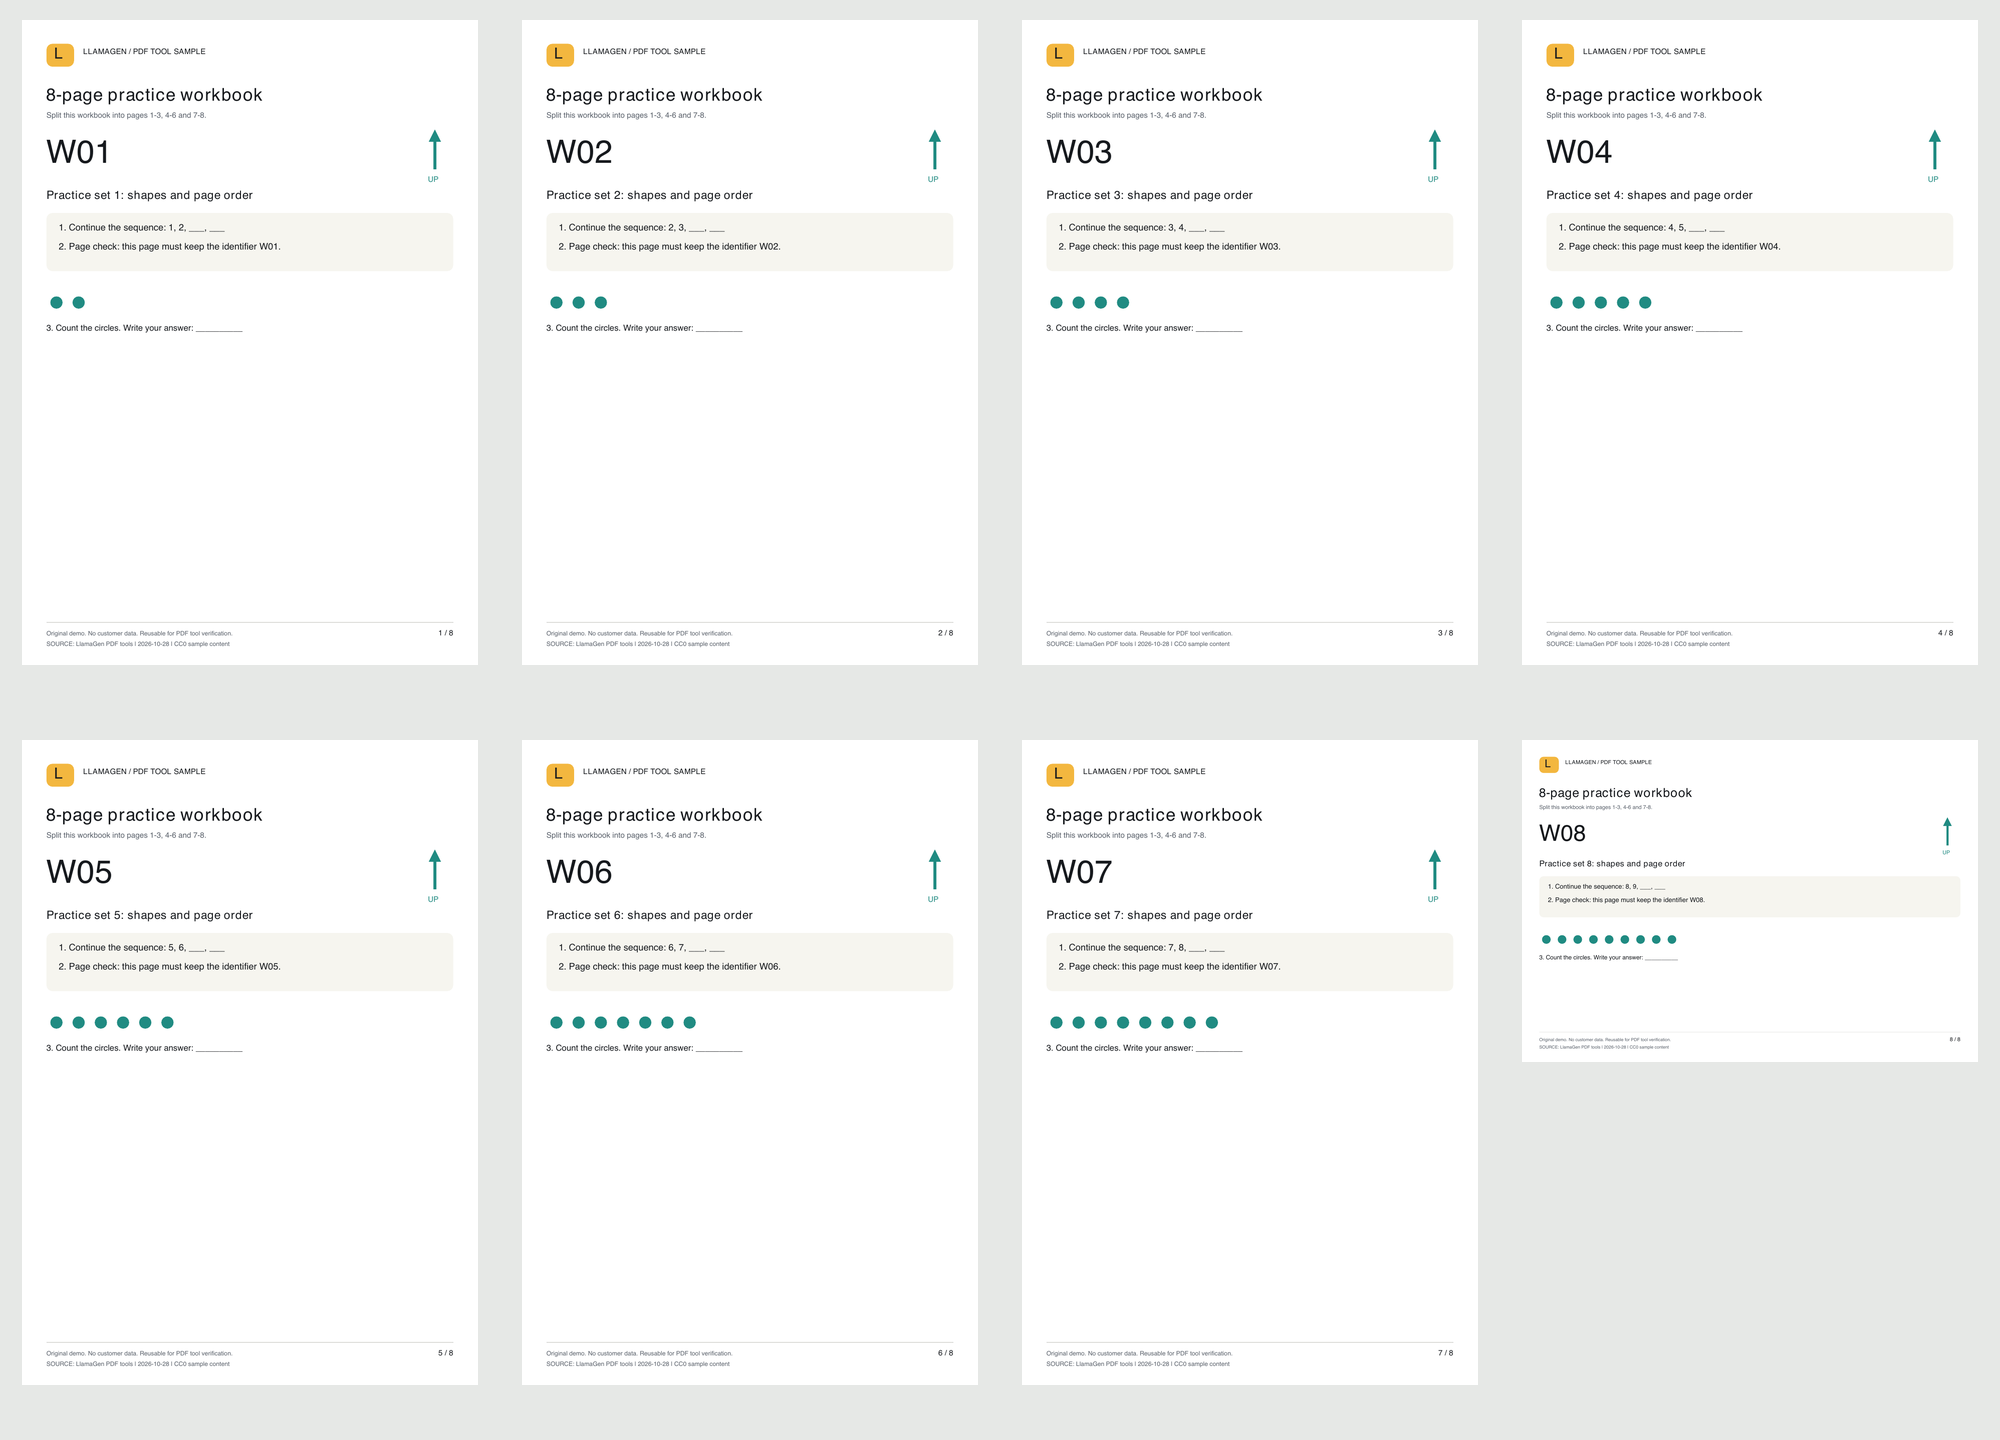Click 'Count the circles' line on page W02
Screen dimensions: 2000x1440
coord(644,328)
